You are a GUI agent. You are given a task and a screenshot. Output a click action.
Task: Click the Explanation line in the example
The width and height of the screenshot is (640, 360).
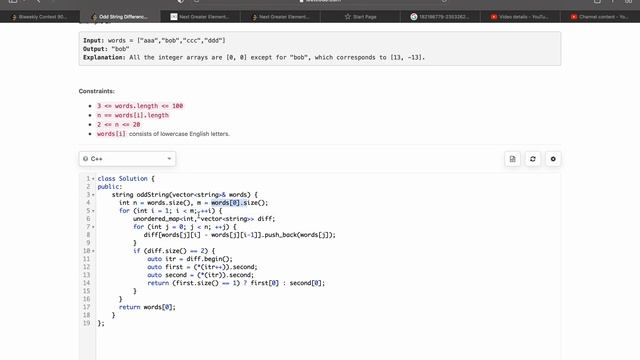(254, 58)
